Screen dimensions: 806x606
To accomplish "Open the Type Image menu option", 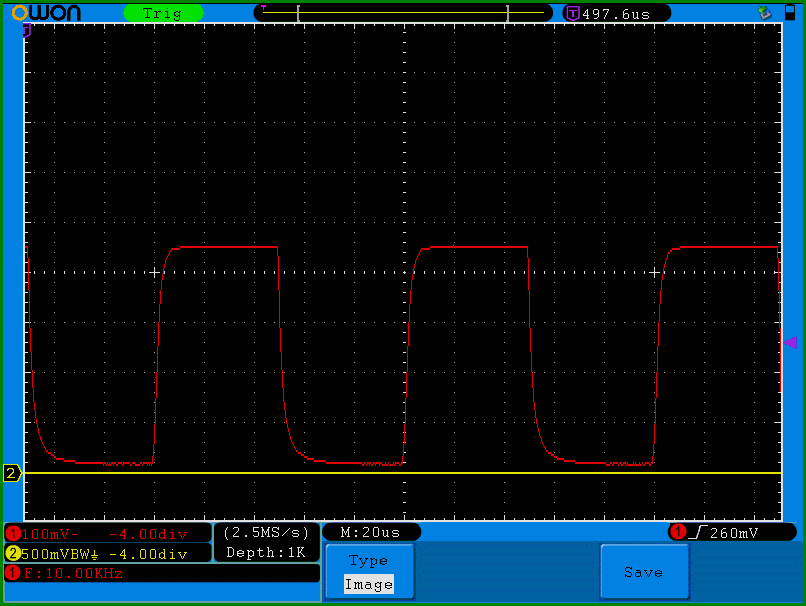I will [369, 572].
